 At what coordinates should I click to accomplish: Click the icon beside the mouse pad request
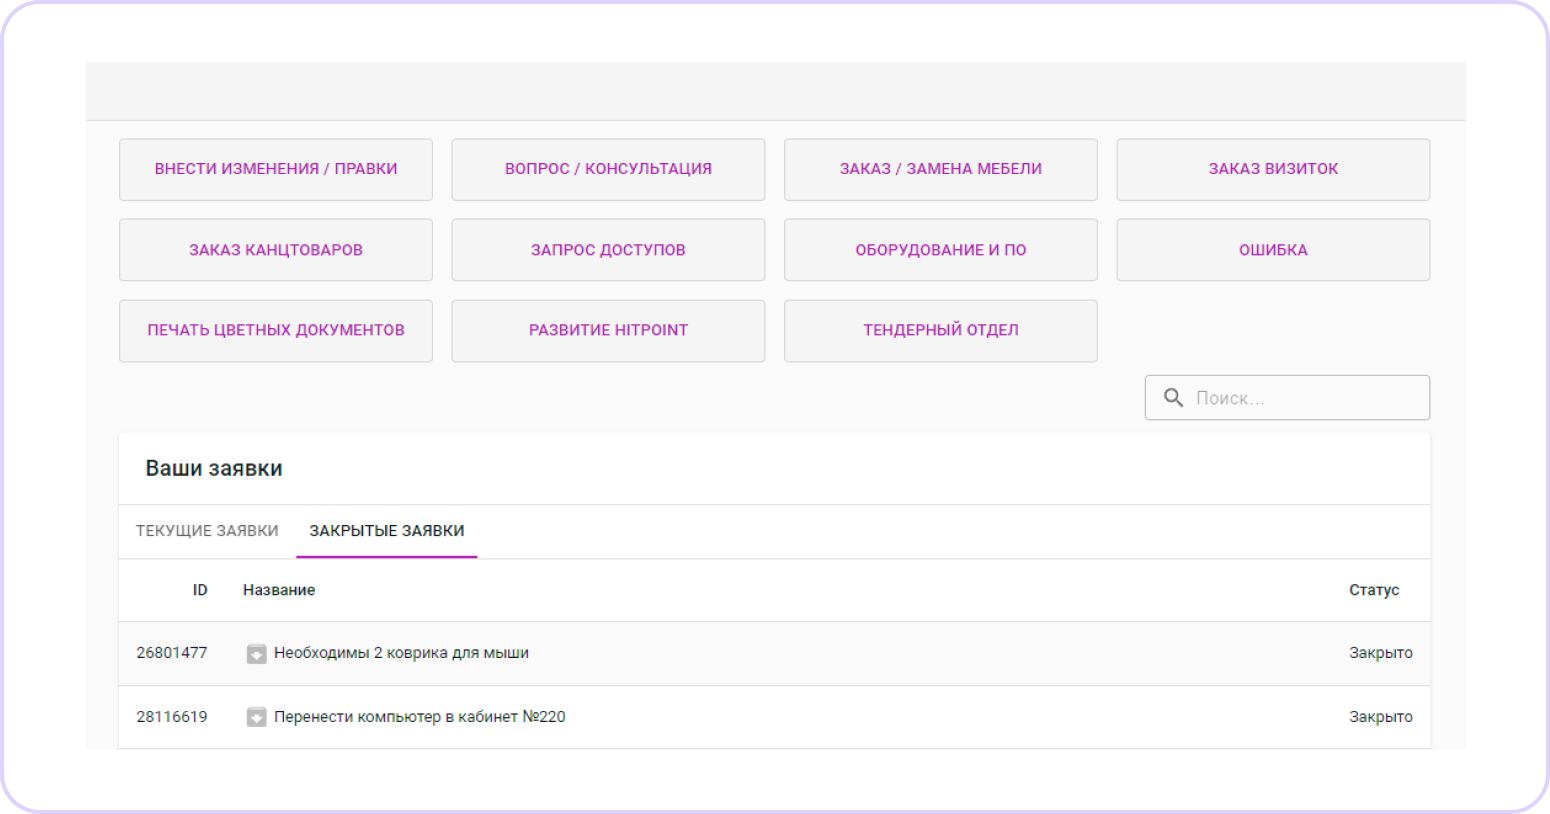coord(257,654)
